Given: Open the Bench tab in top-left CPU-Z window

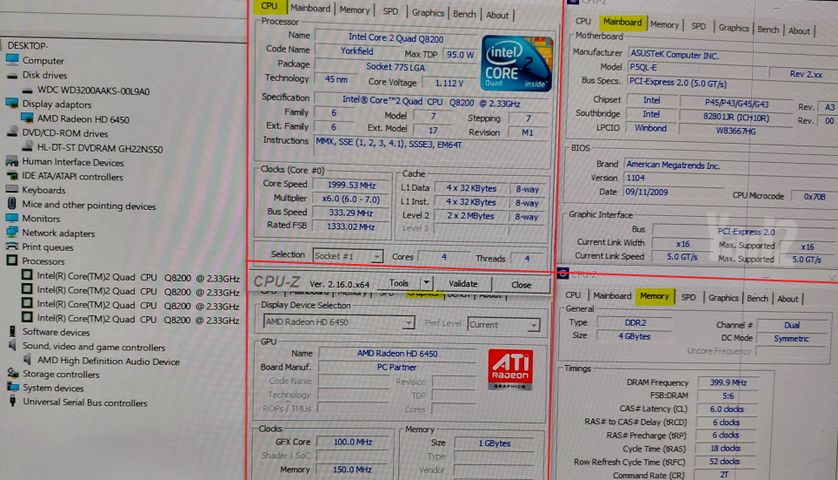Looking at the screenshot, I should 464,14.
